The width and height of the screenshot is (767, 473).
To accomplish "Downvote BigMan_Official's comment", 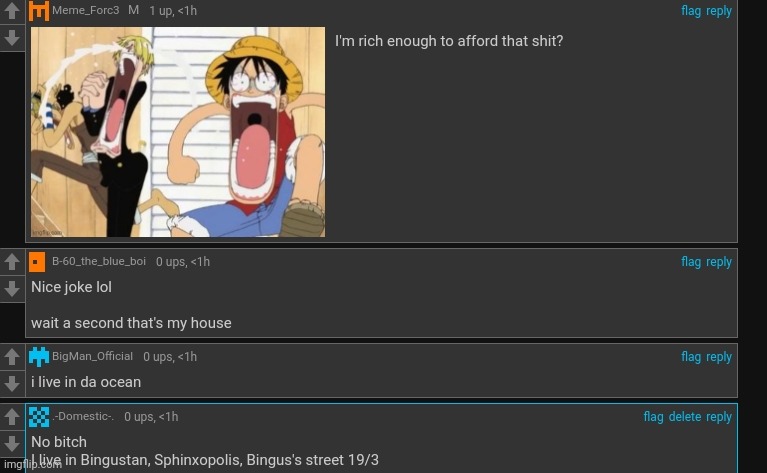I will click(x=11, y=382).
